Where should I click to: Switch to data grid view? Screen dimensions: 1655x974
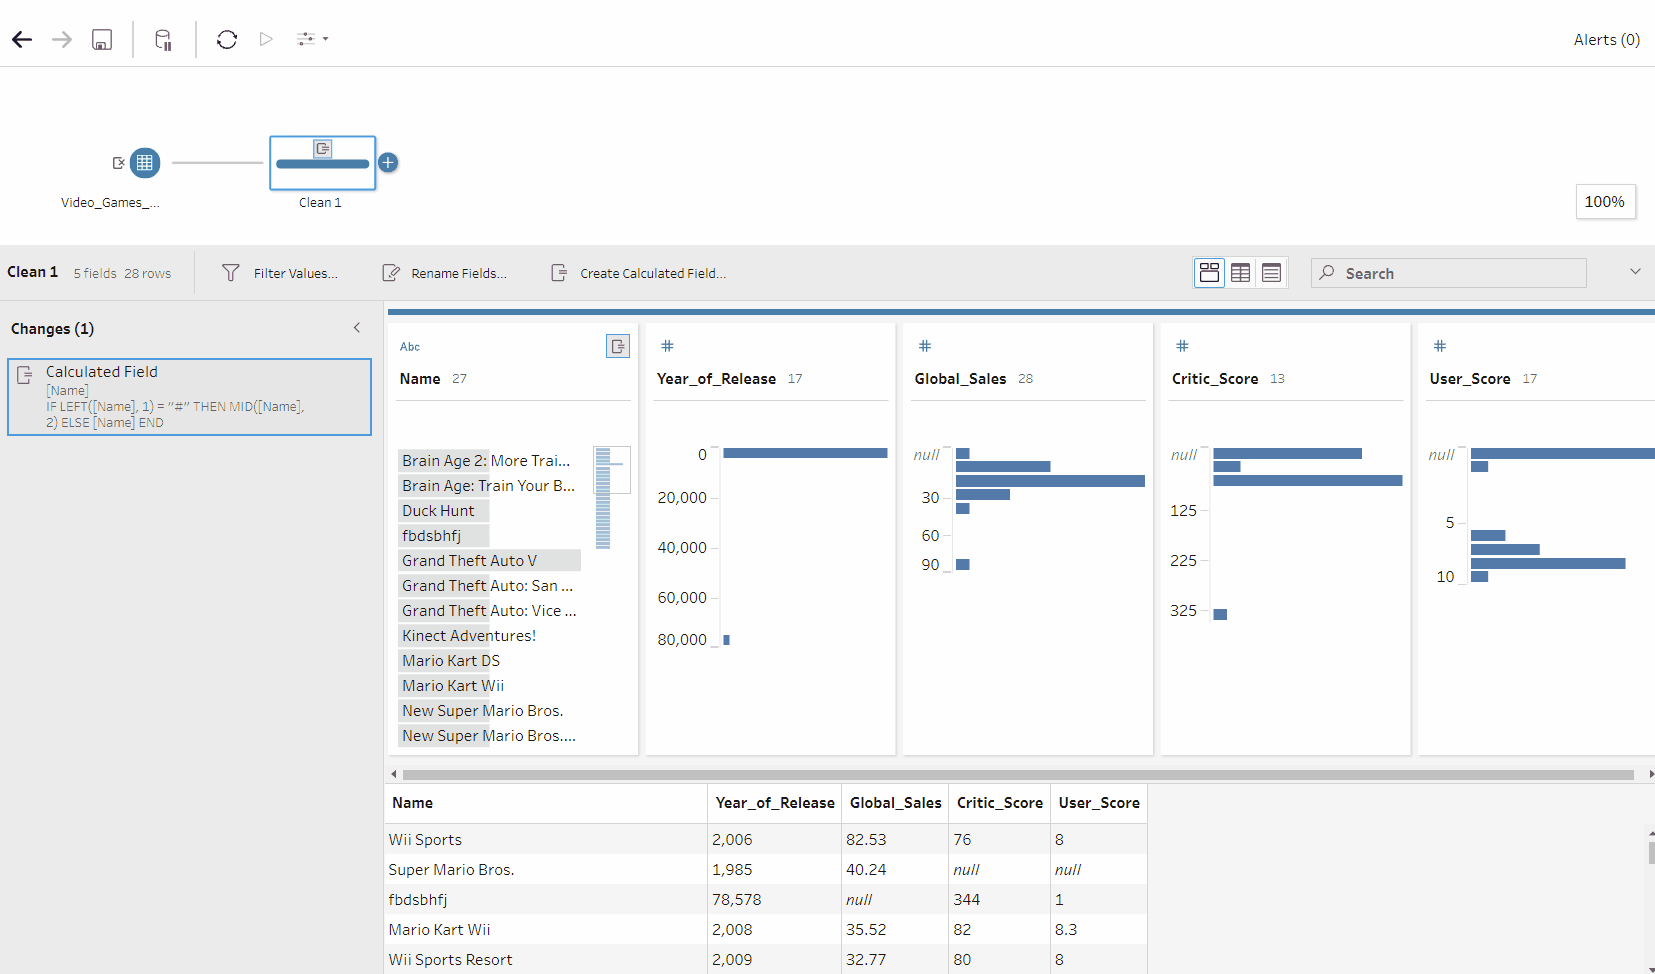(x=1240, y=273)
